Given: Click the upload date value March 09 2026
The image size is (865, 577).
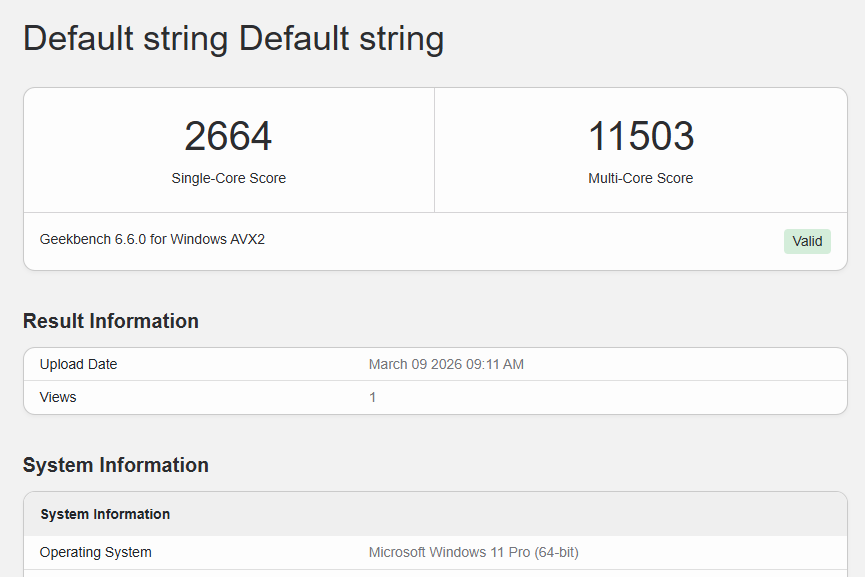Looking at the screenshot, I should pyautogui.click(x=446, y=364).
